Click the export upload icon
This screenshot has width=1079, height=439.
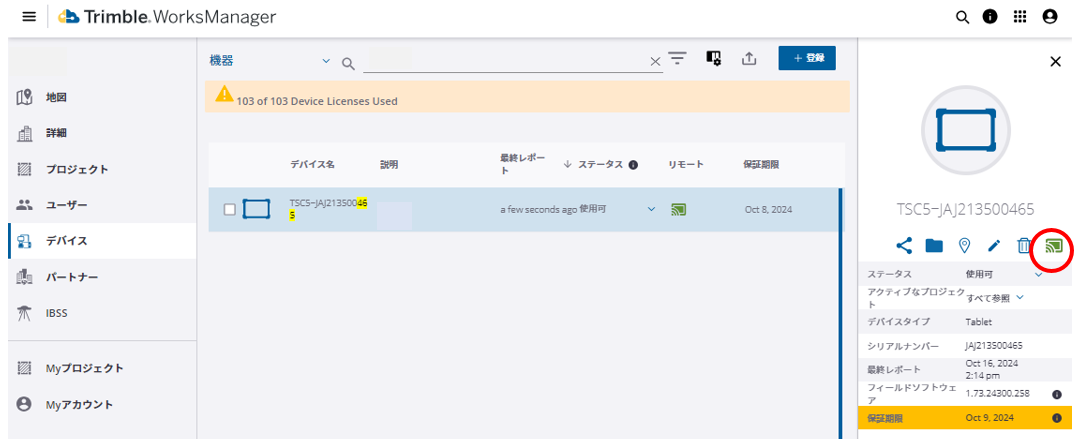point(749,59)
